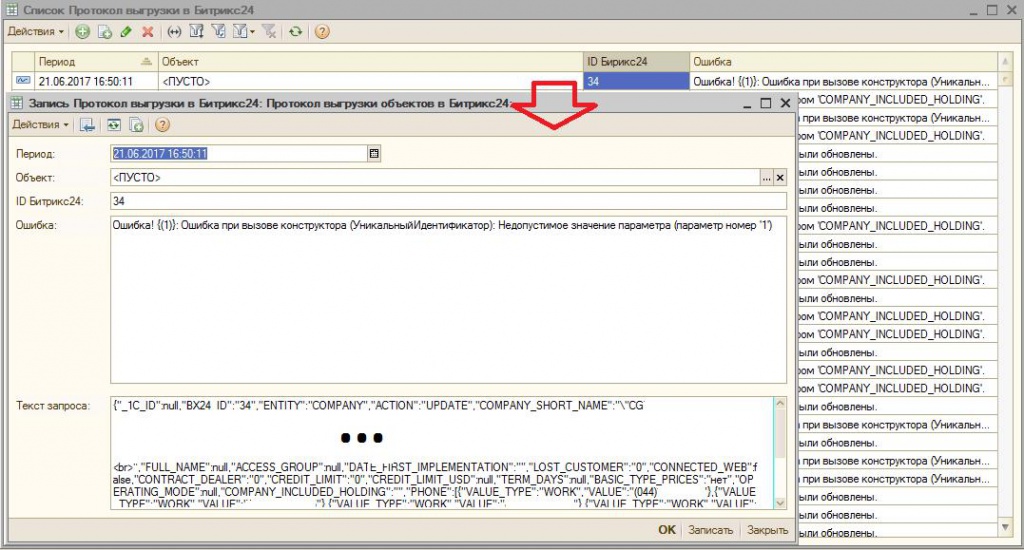This screenshot has height=550, width=1024.
Task: Click Find in list icon in record window
Action: (88, 125)
